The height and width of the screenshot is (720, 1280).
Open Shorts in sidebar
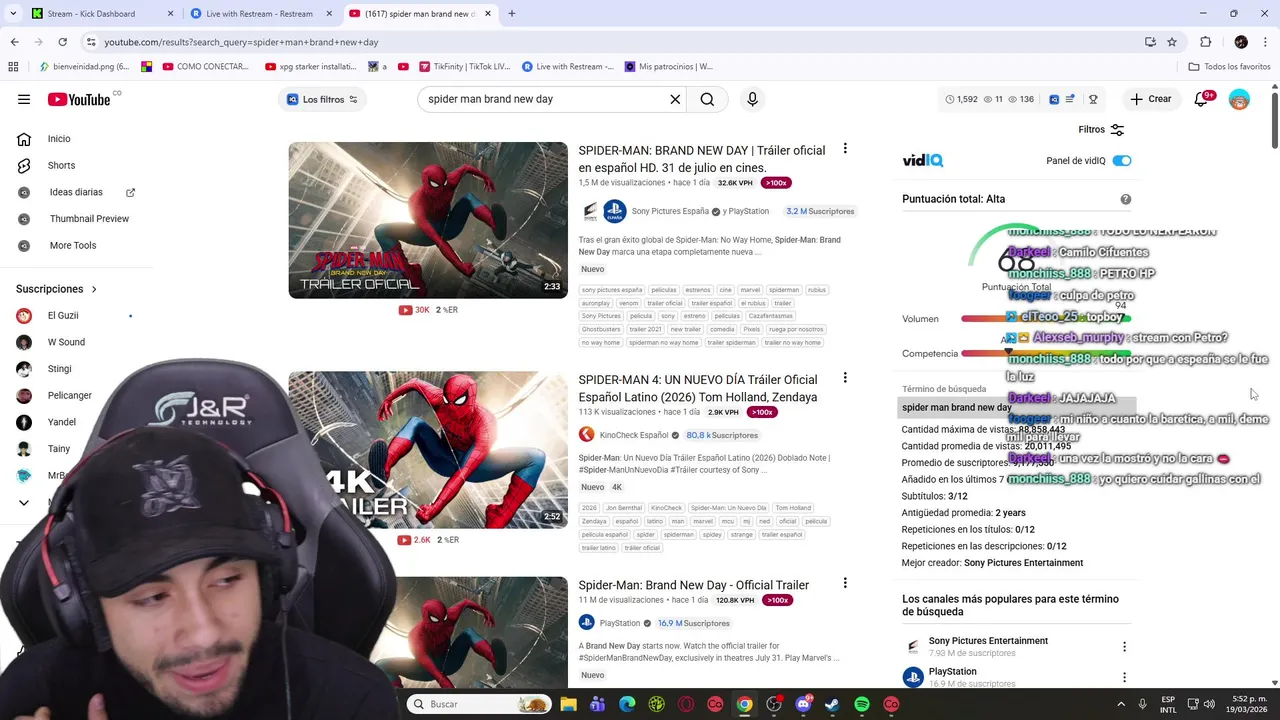[60, 165]
